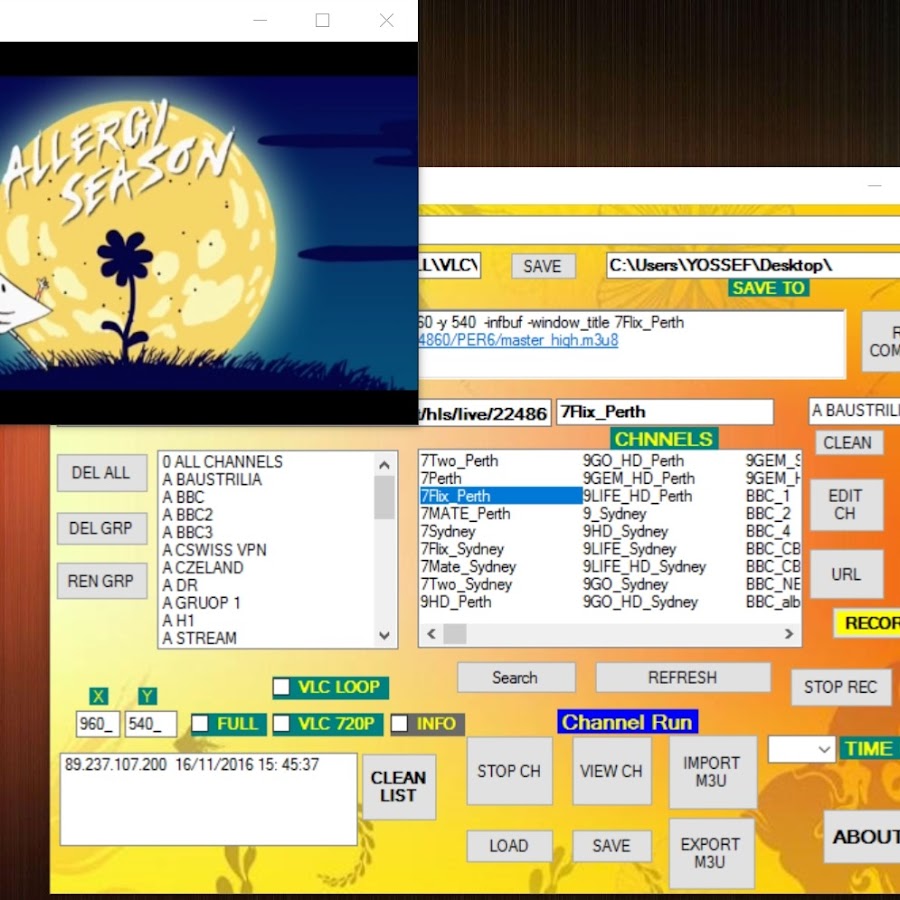
Task: Click the channel list scroll-right arrow
Action: 789,634
